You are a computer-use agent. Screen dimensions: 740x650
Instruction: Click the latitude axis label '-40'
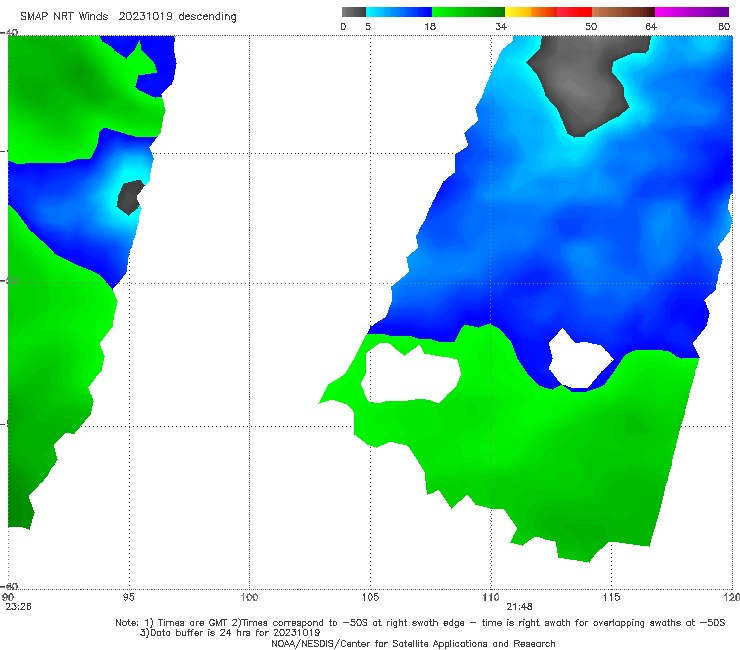tap(10, 32)
